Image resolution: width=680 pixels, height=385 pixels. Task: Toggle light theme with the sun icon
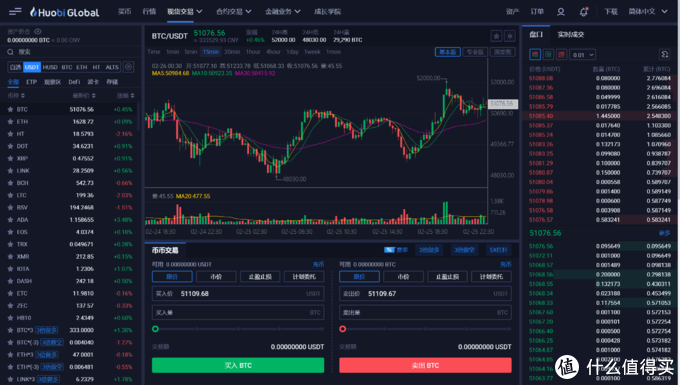[510, 36]
